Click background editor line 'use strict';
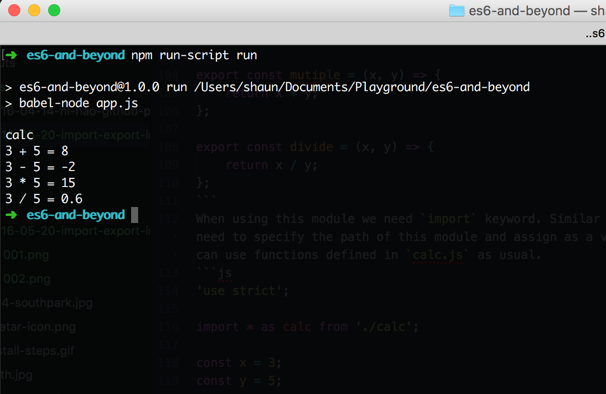The width and height of the screenshot is (606, 394). (x=242, y=291)
